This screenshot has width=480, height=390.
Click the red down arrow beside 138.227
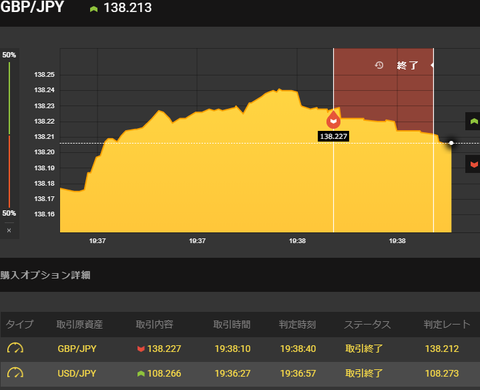coord(141,349)
